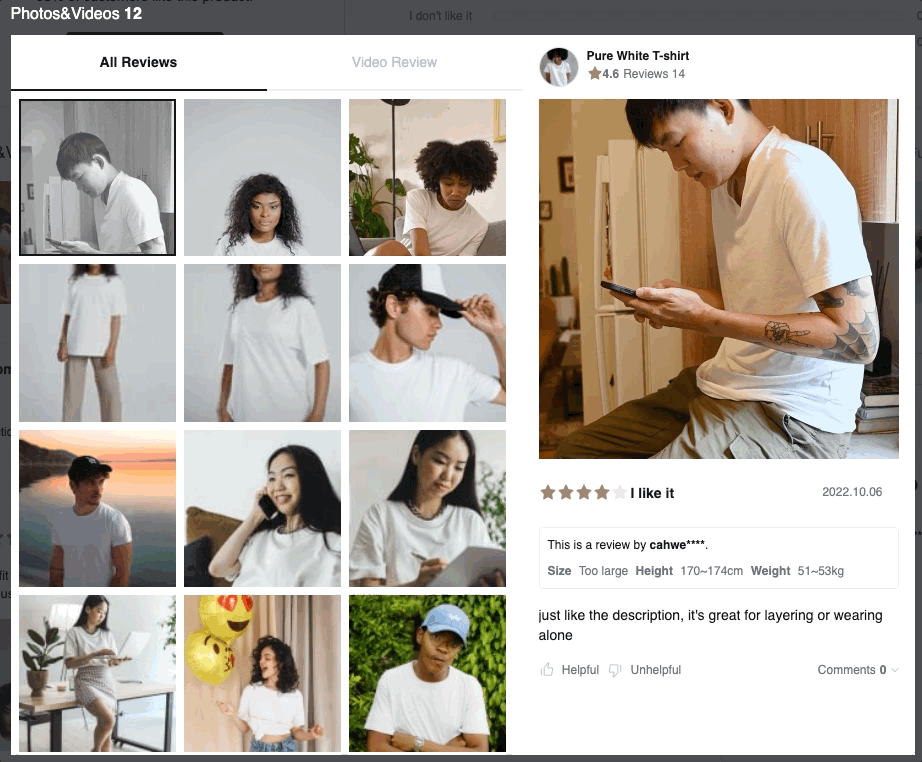Select the sunset lake photo thumbnail
This screenshot has height=762, width=922.
97,508
